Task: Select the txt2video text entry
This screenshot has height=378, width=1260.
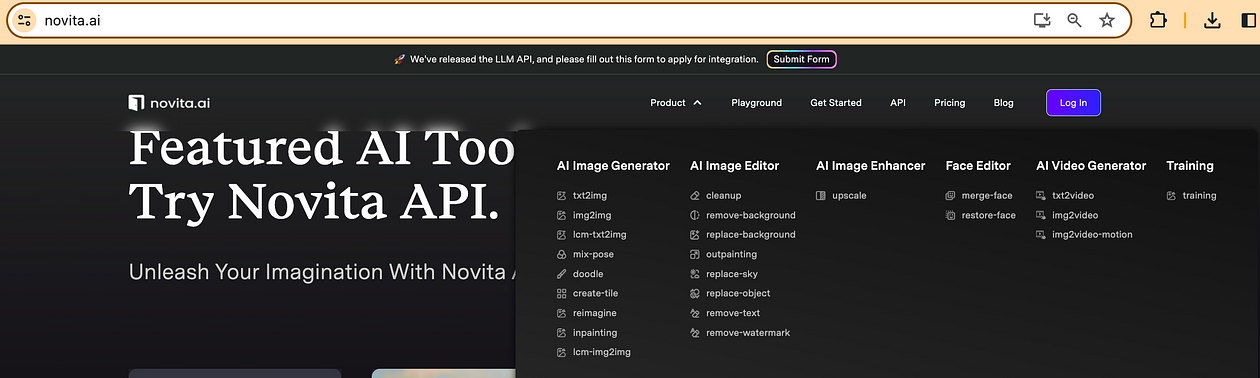Action: (1073, 196)
